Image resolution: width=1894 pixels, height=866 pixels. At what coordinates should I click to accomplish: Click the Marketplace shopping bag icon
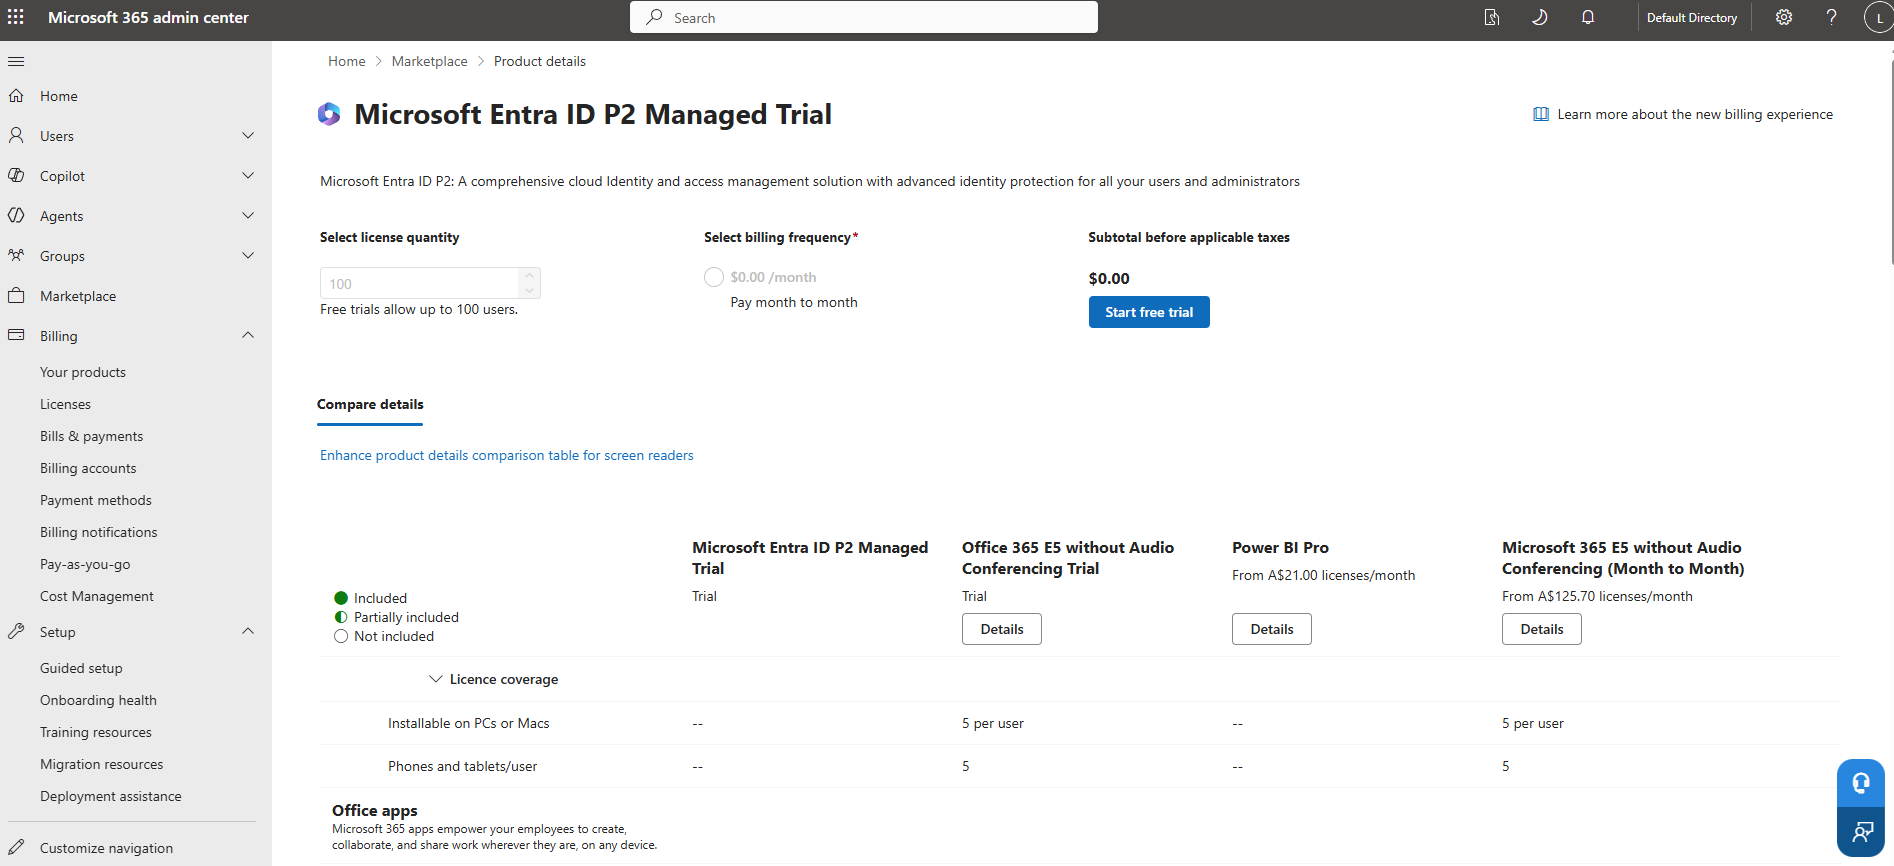click(x=16, y=295)
